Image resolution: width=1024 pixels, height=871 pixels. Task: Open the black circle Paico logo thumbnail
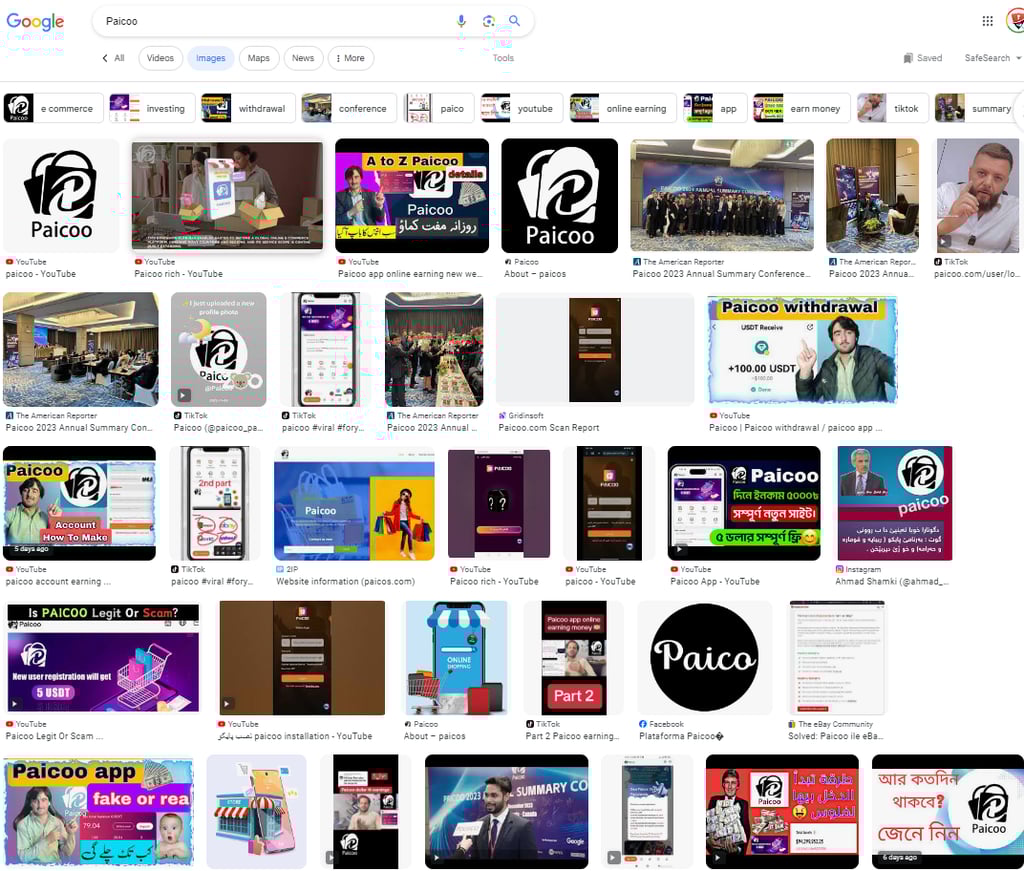(x=705, y=657)
